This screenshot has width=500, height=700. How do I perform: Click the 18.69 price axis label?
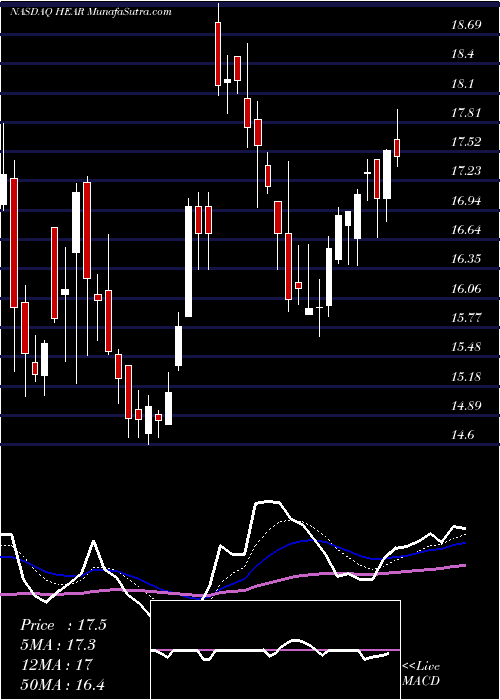(x=466, y=25)
